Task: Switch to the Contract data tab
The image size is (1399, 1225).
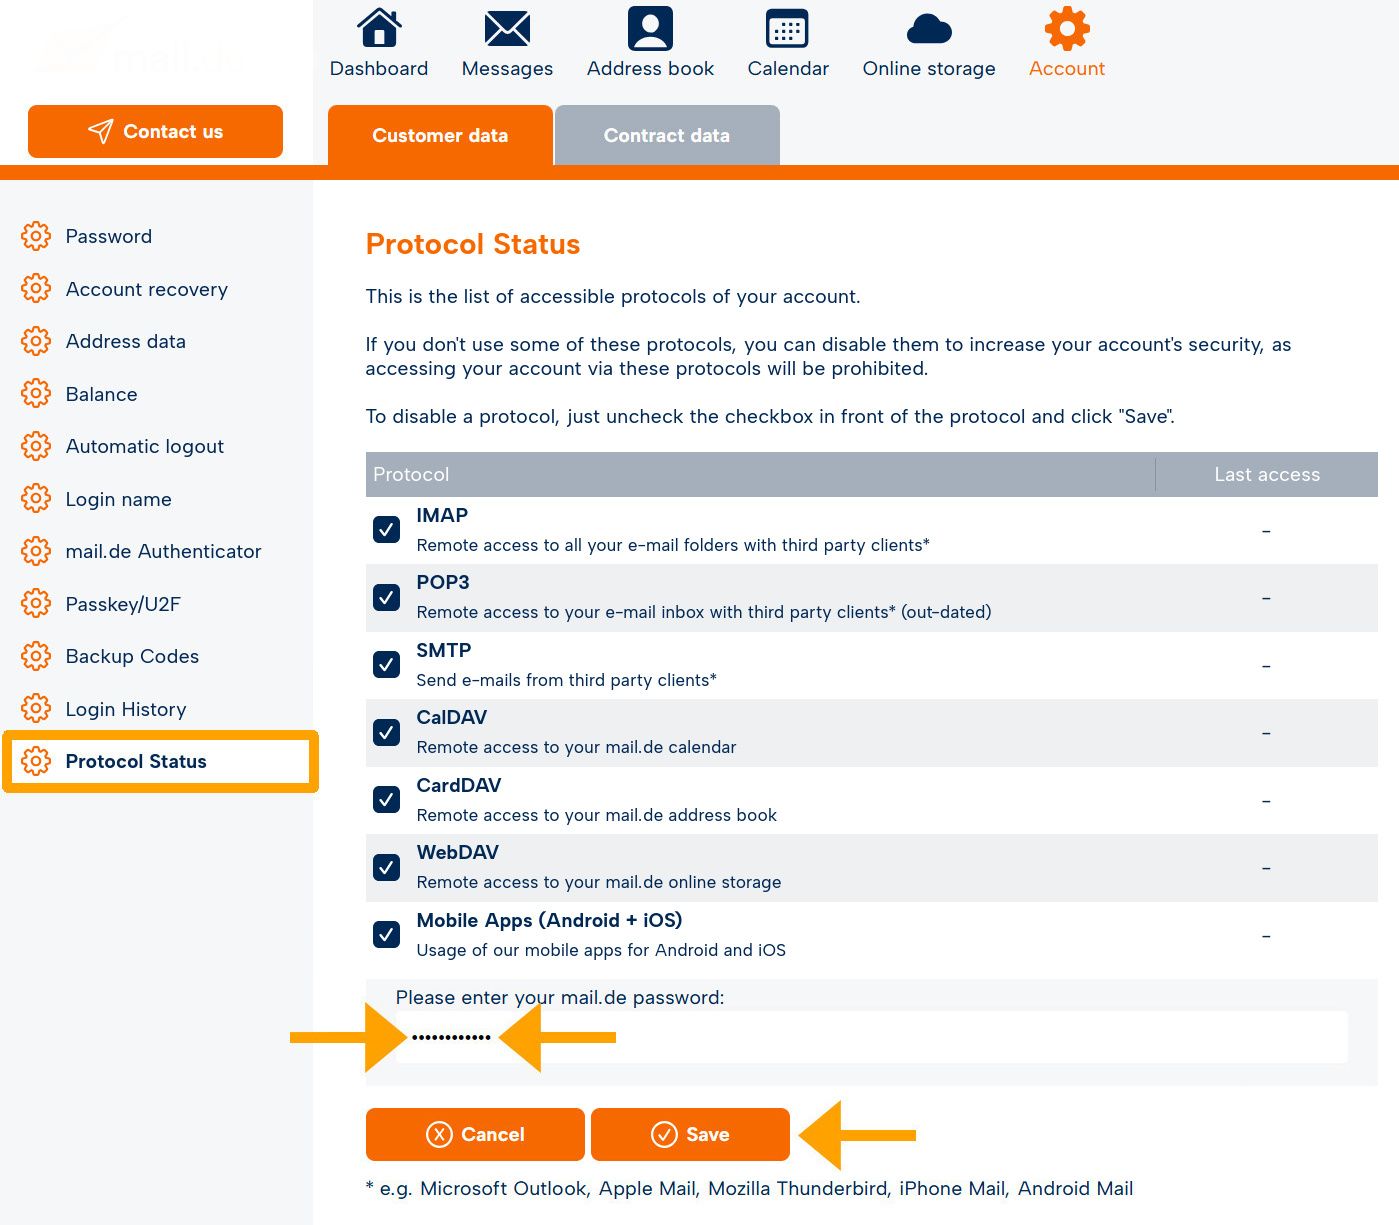Action: click(x=667, y=135)
